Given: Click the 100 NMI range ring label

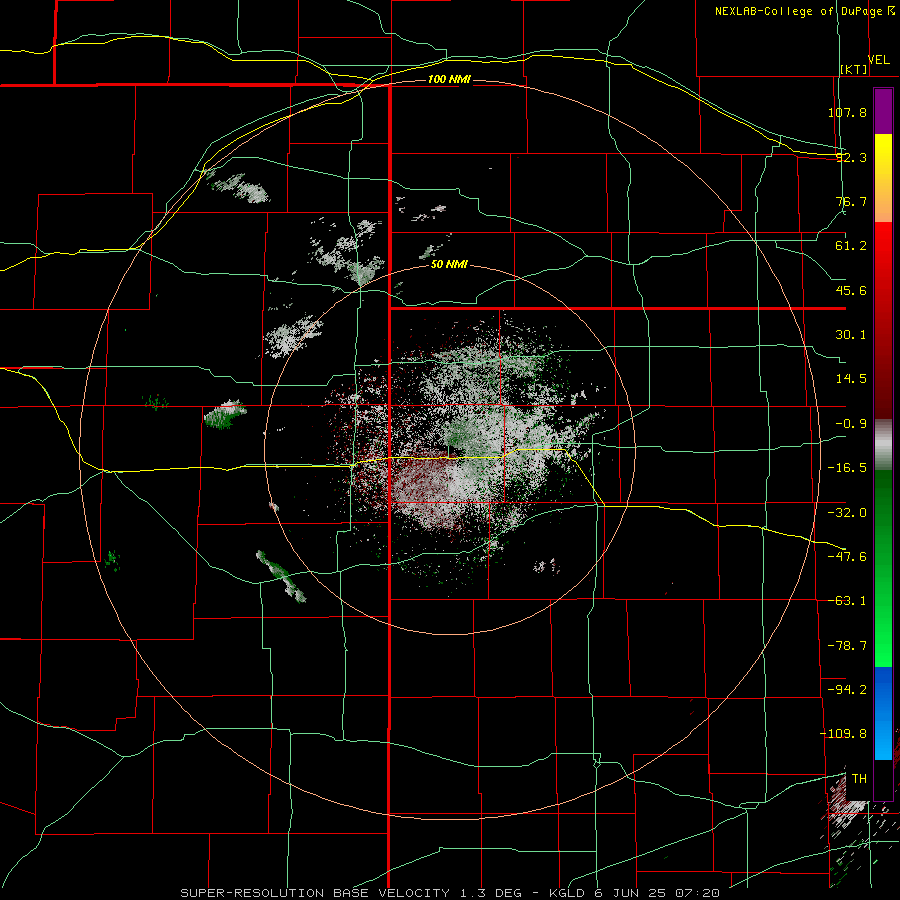Looking at the screenshot, I should 449,79.
